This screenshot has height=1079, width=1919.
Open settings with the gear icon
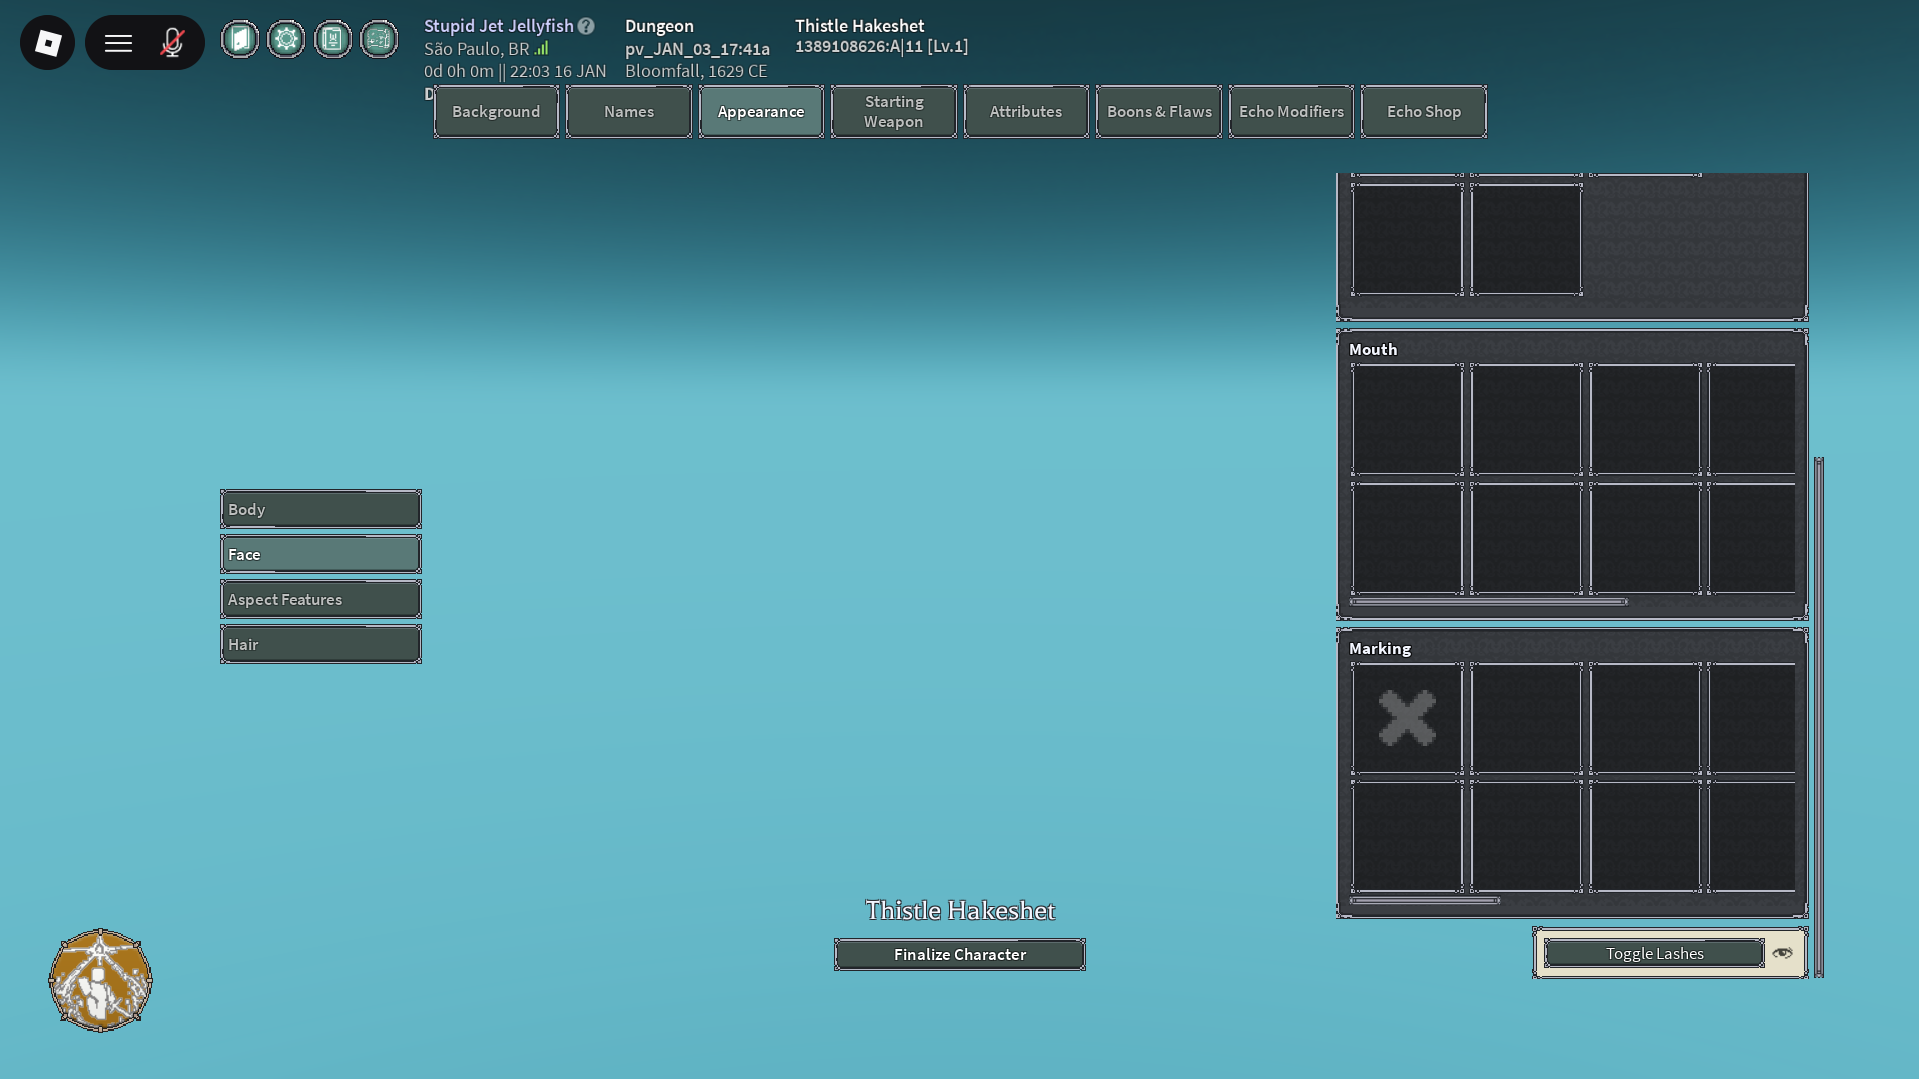pos(286,39)
